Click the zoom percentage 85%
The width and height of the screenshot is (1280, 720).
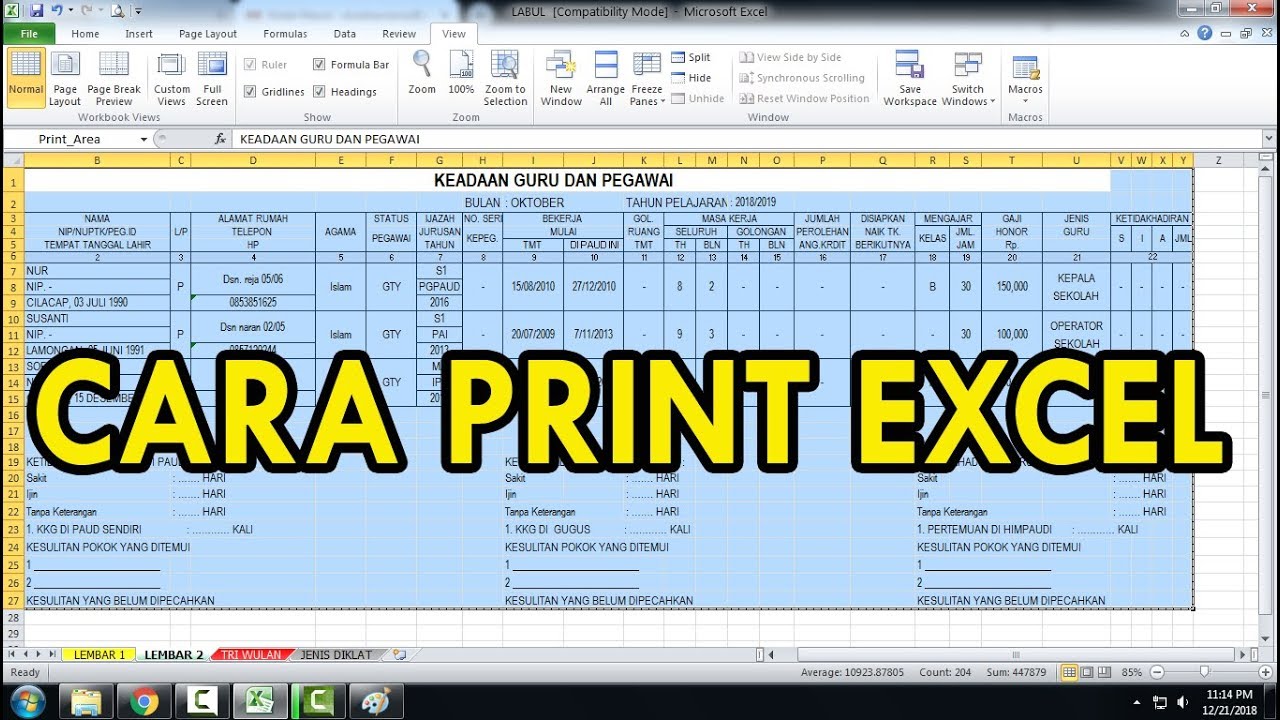coord(1132,672)
